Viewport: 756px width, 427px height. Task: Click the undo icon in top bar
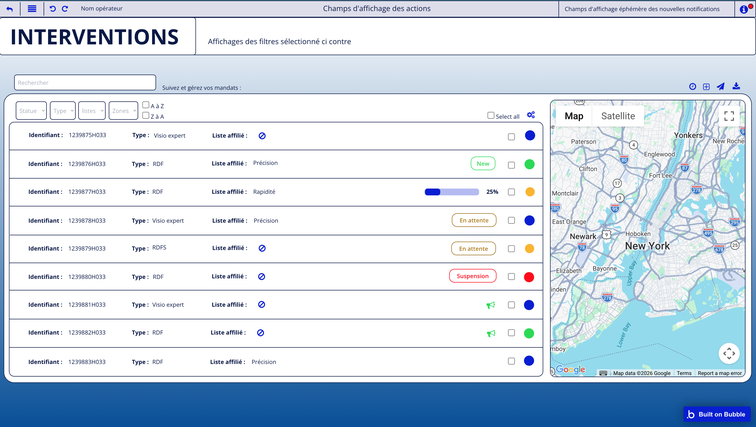pyautogui.click(x=53, y=8)
